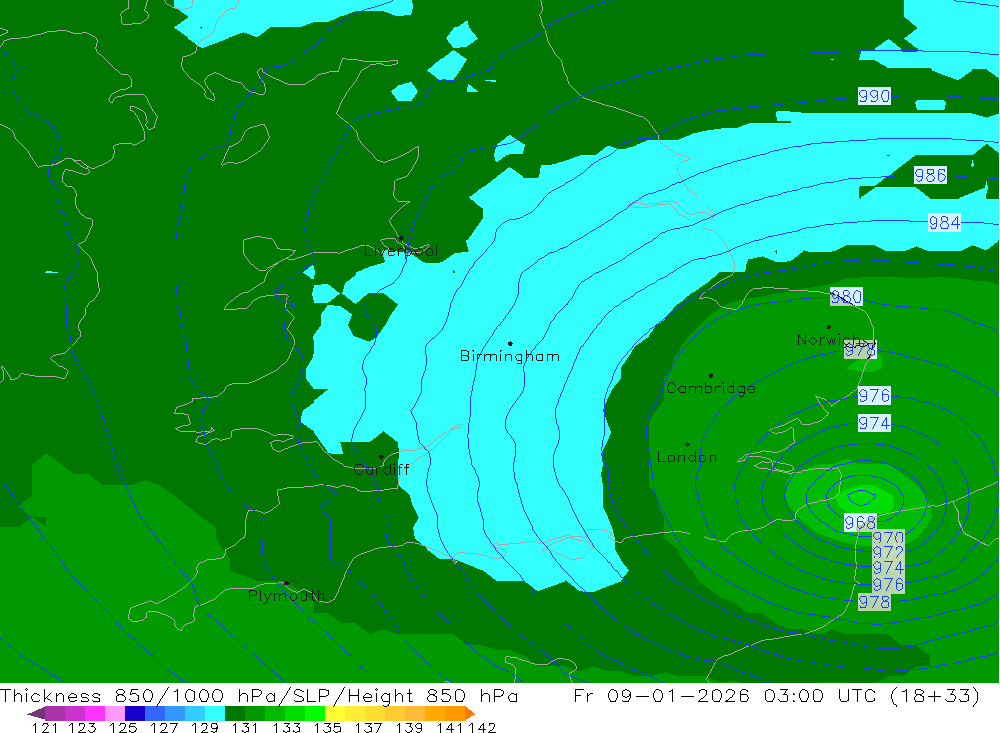1000x733 pixels.
Task: Click the 03:00 UTC time text
Action: pyautogui.click(x=819, y=695)
